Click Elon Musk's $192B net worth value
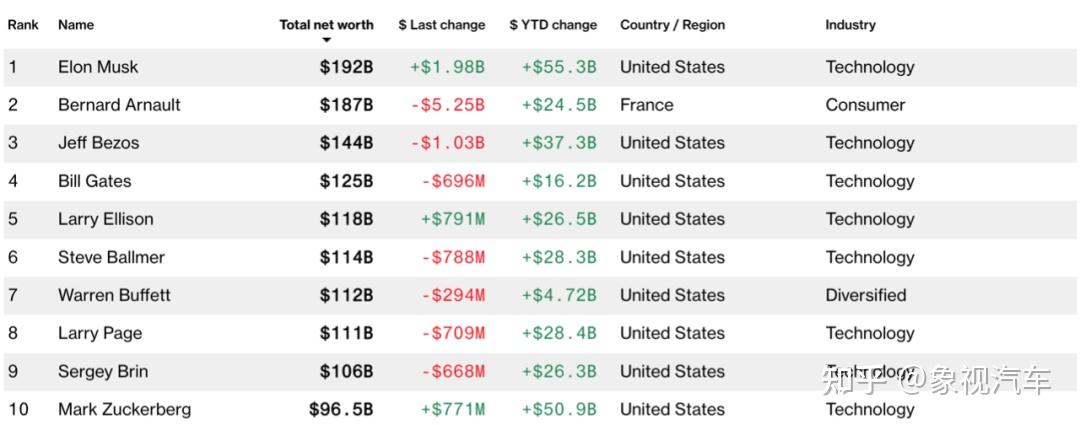Viewport: 1080px width, 425px height. (x=346, y=67)
